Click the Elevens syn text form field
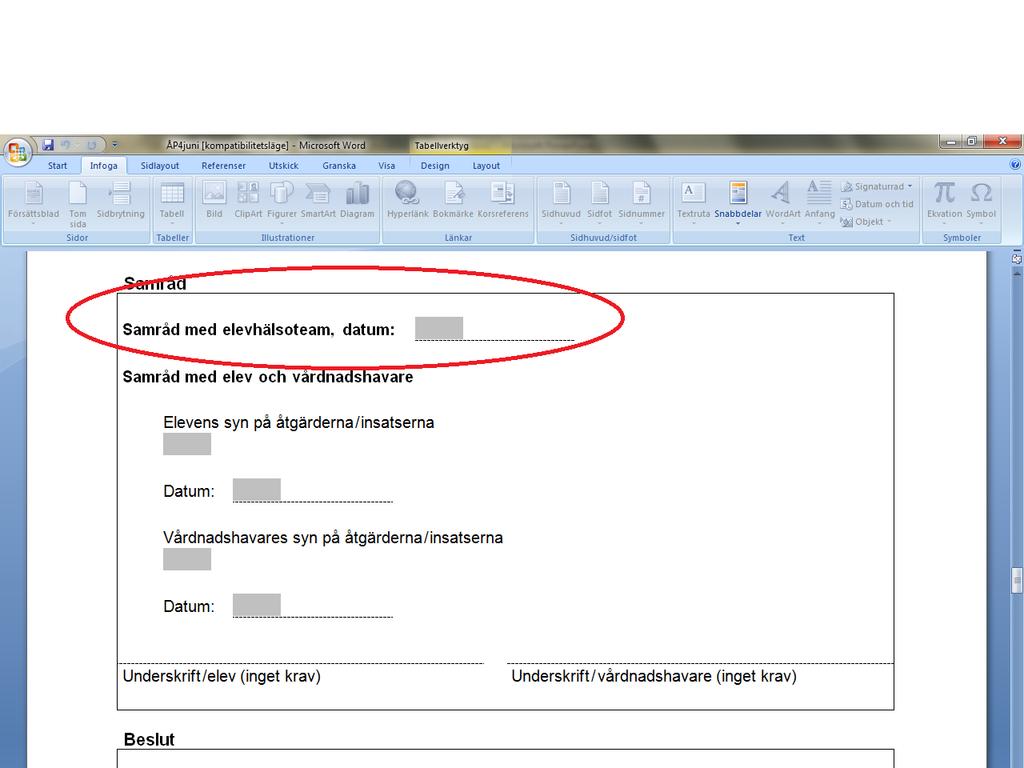 [187, 443]
